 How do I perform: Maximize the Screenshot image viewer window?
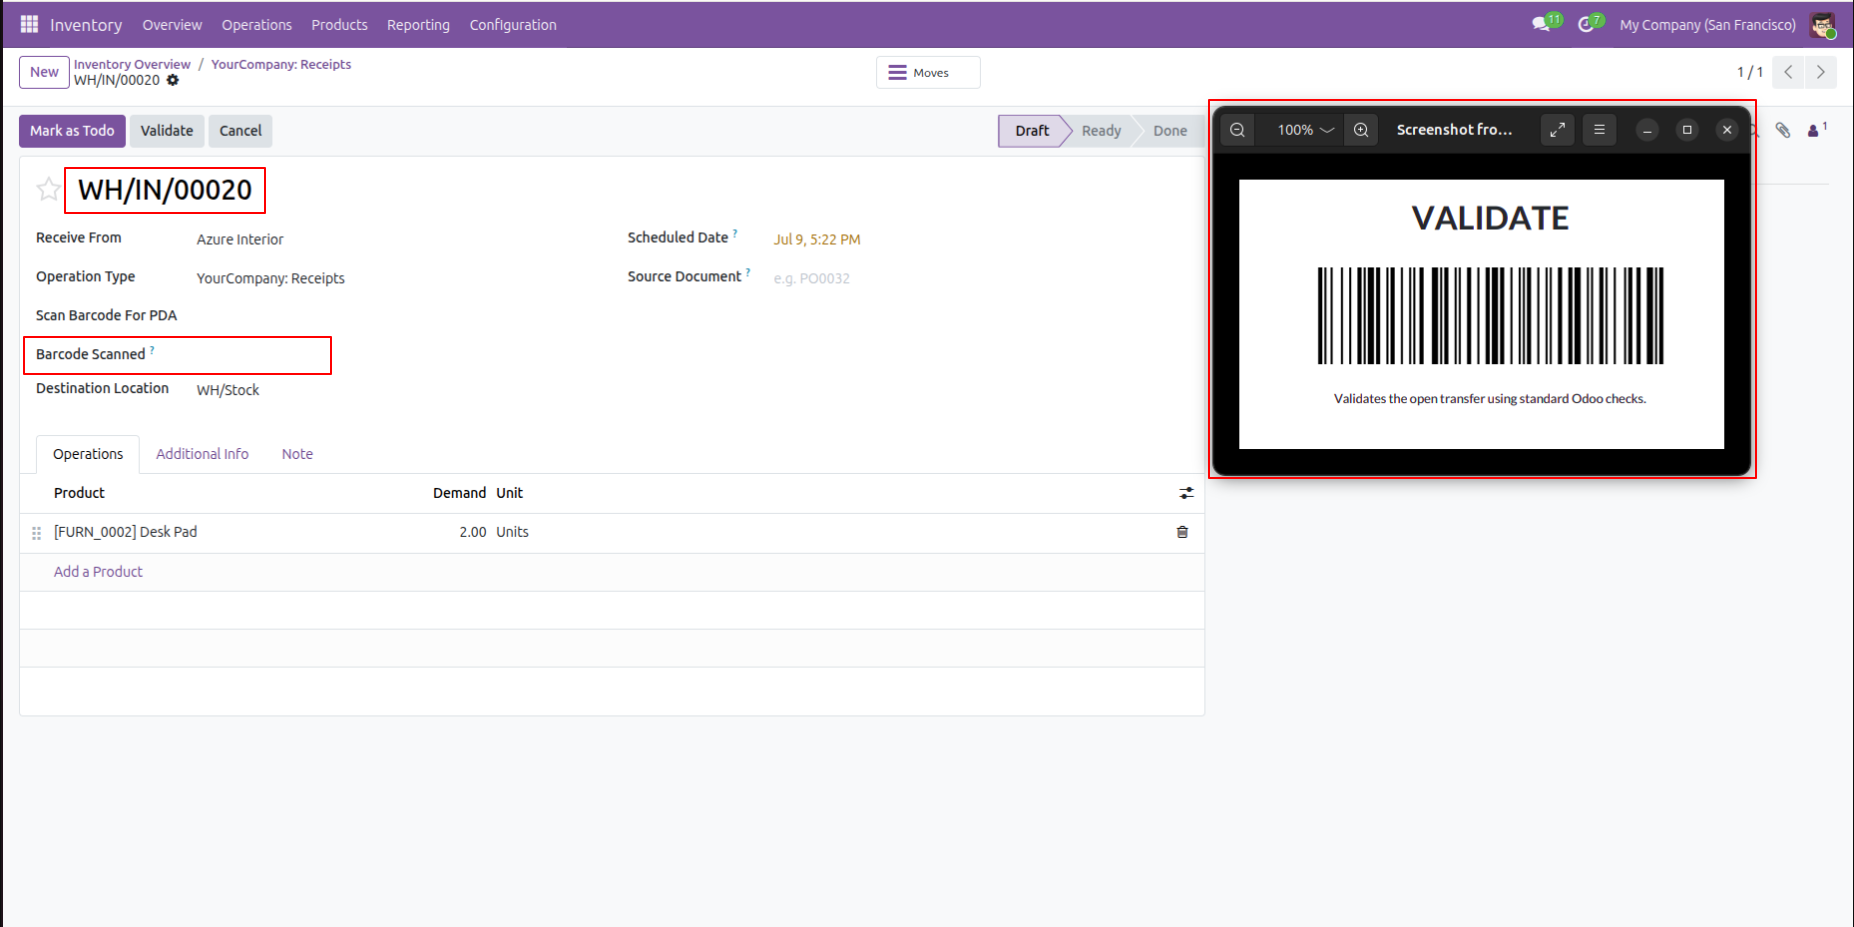(1687, 130)
